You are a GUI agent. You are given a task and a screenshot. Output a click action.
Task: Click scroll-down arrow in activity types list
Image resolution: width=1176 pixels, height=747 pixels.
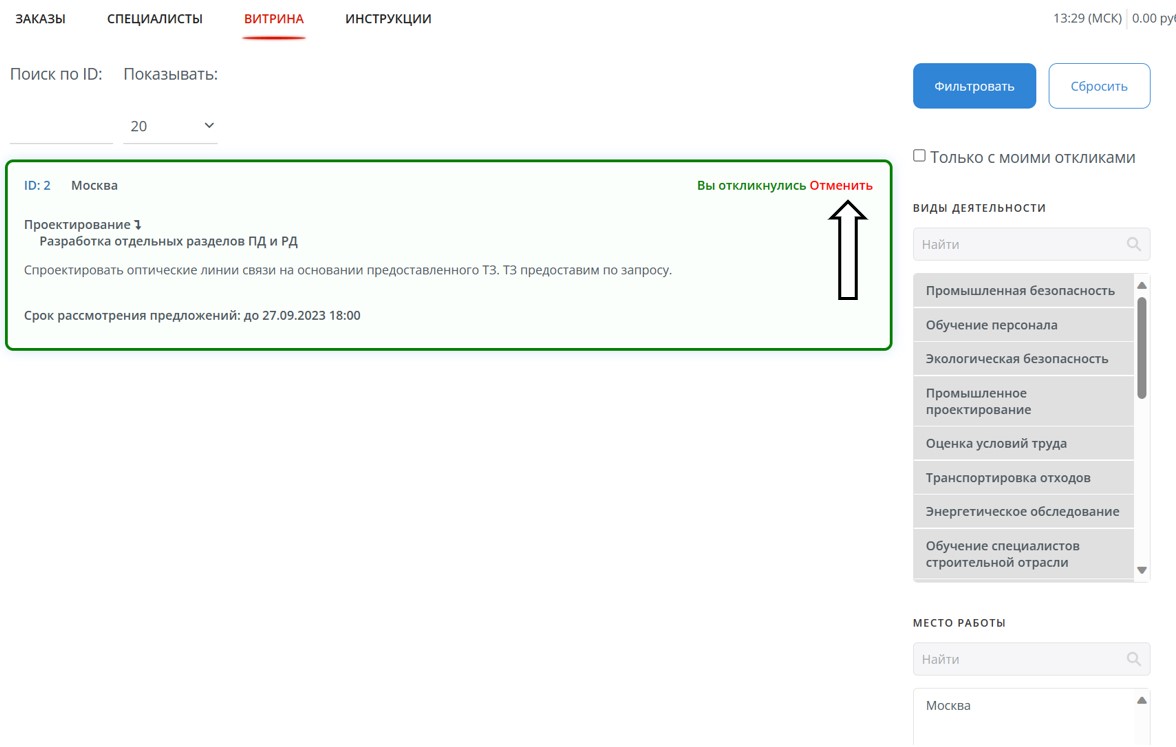pos(1142,570)
